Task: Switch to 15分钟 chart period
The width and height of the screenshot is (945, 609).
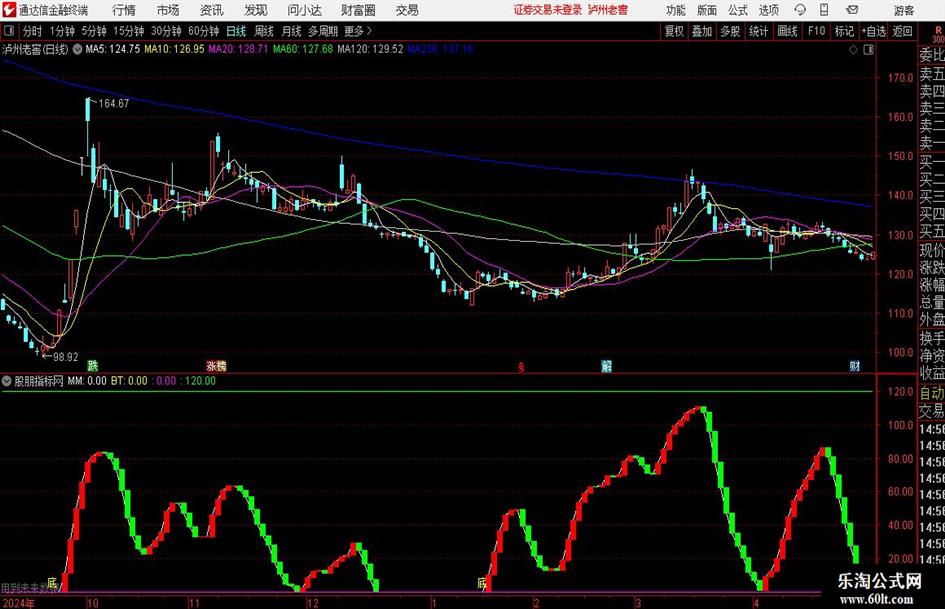Action: pyautogui.click(x=129, y=31)
